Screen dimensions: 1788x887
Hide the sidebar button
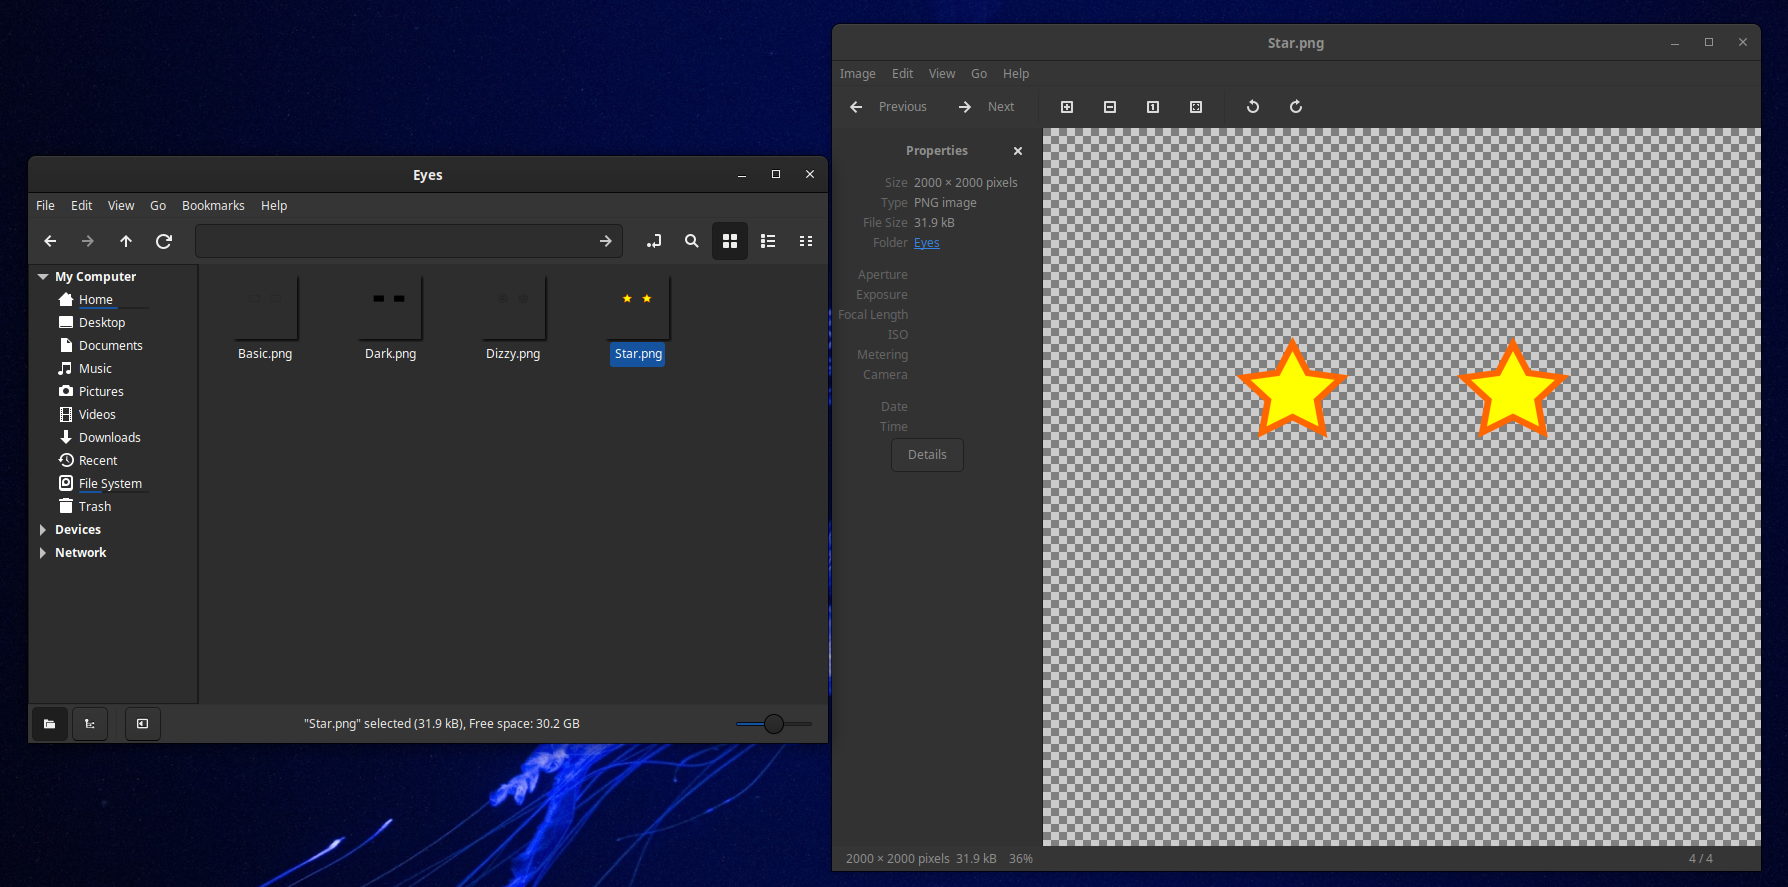point(143,724)
